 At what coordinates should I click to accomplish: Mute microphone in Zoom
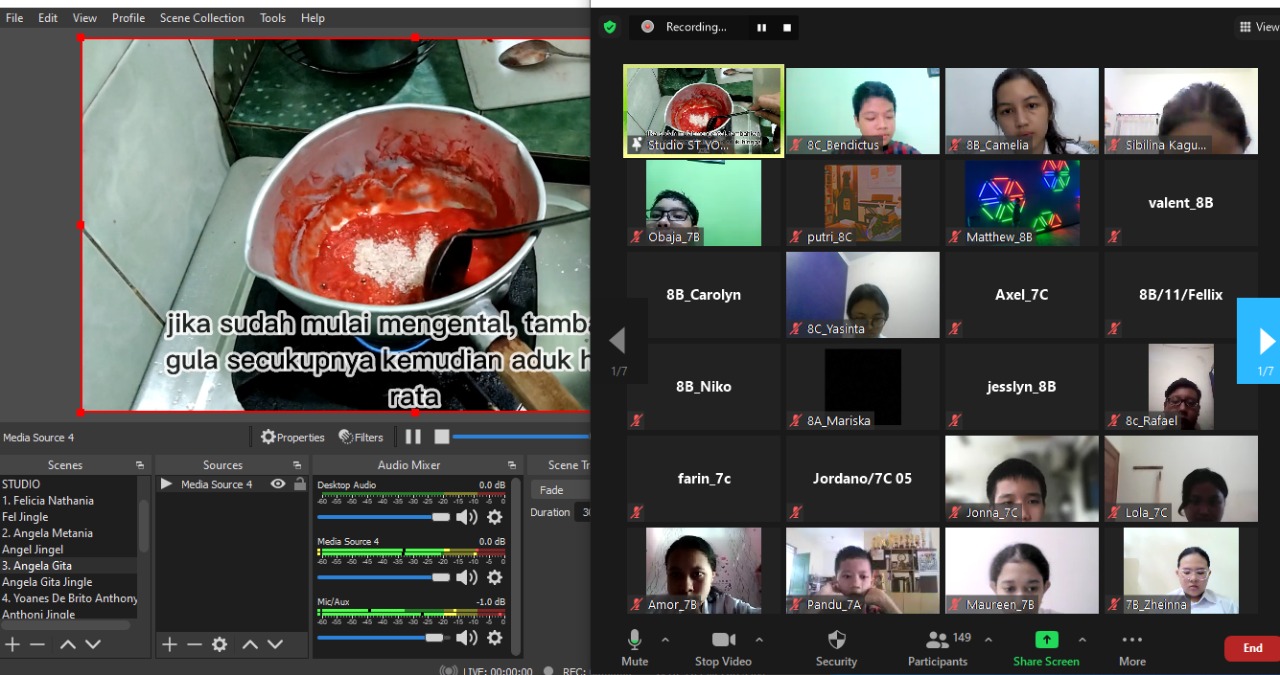click(634, 648)
